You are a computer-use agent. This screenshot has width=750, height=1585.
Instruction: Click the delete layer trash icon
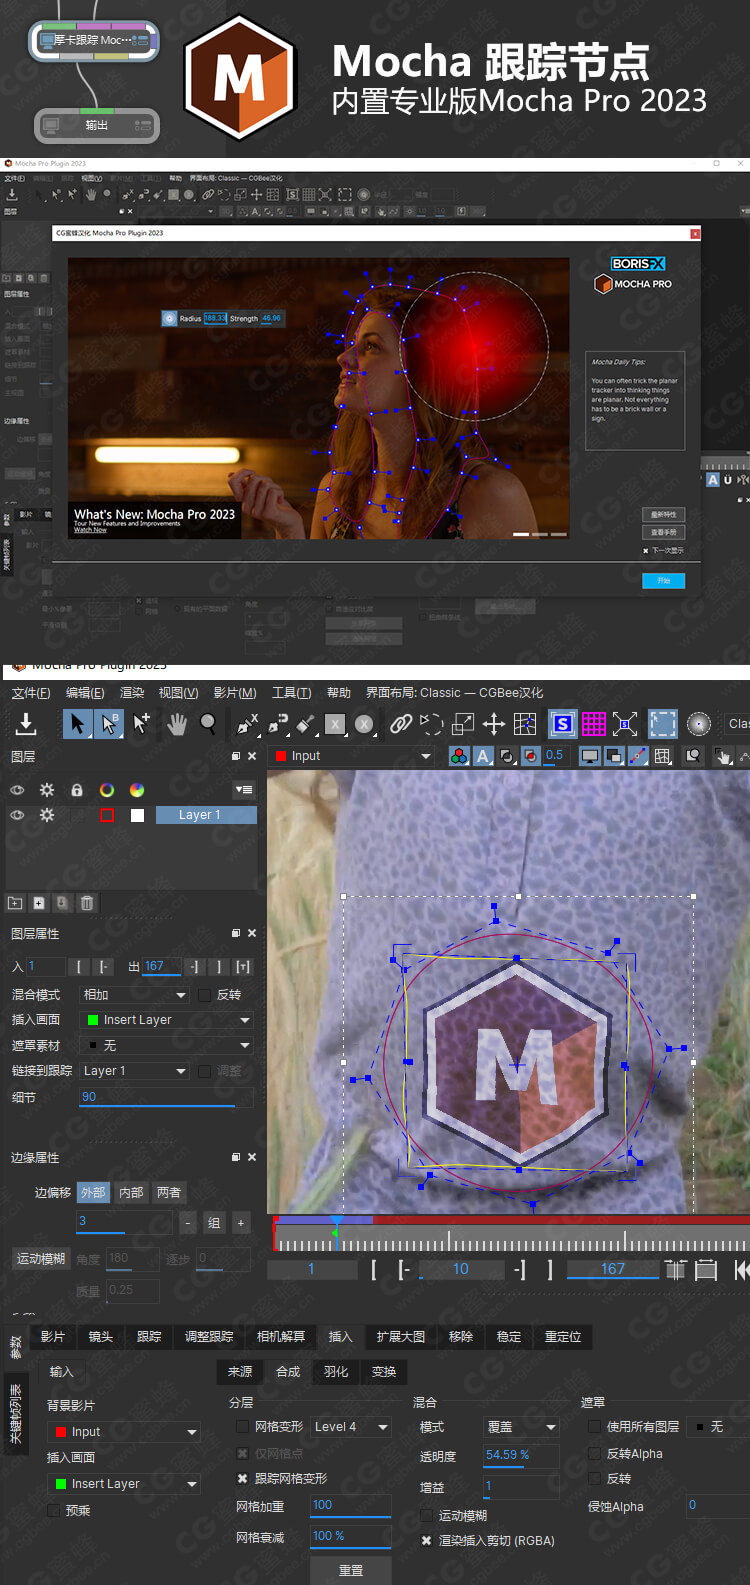(x=87, y=903)
